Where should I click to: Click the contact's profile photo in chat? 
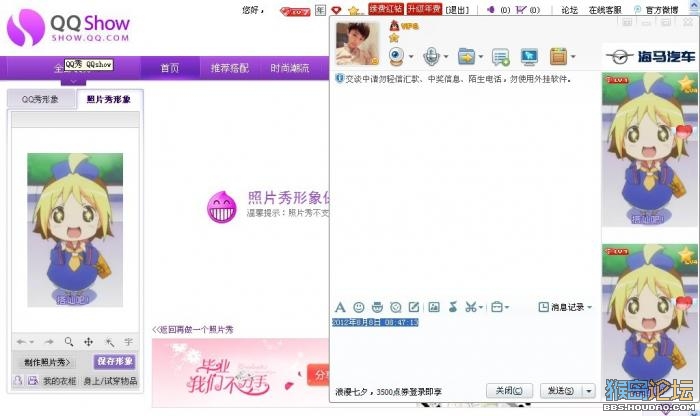tap(358, 44)
